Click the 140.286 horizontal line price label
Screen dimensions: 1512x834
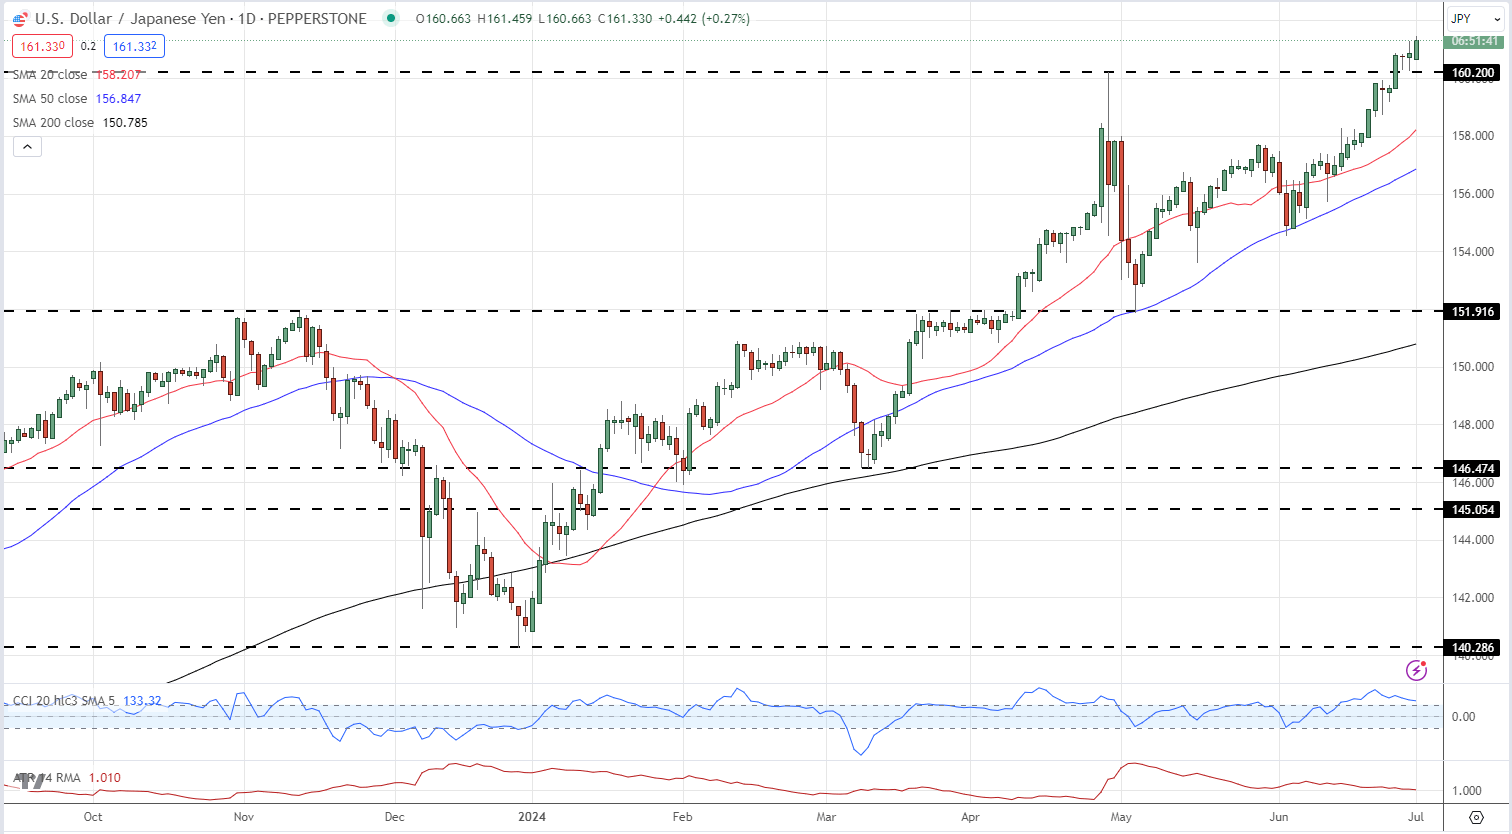pyautogui.click(x=1473, y=648)
